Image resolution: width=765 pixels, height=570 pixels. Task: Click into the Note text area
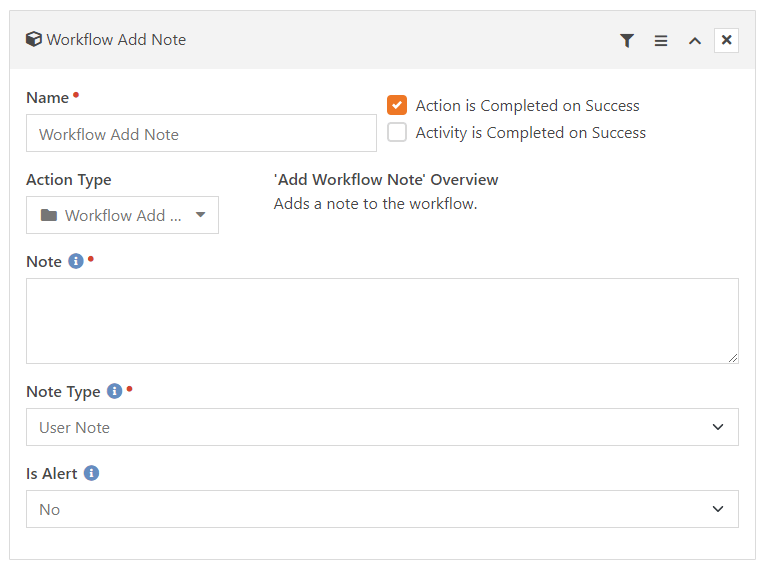[382, 320]
